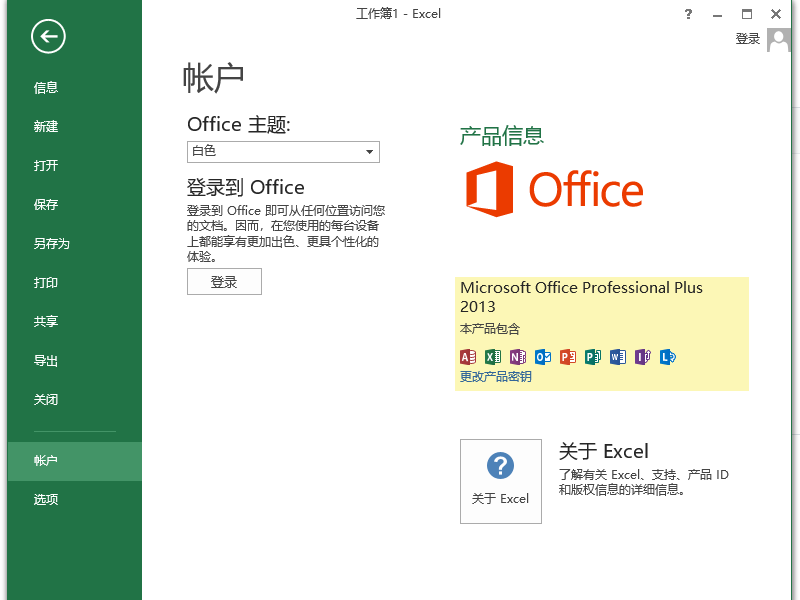
Task: Click the 帐户 page title
Action: pos(214,78)
